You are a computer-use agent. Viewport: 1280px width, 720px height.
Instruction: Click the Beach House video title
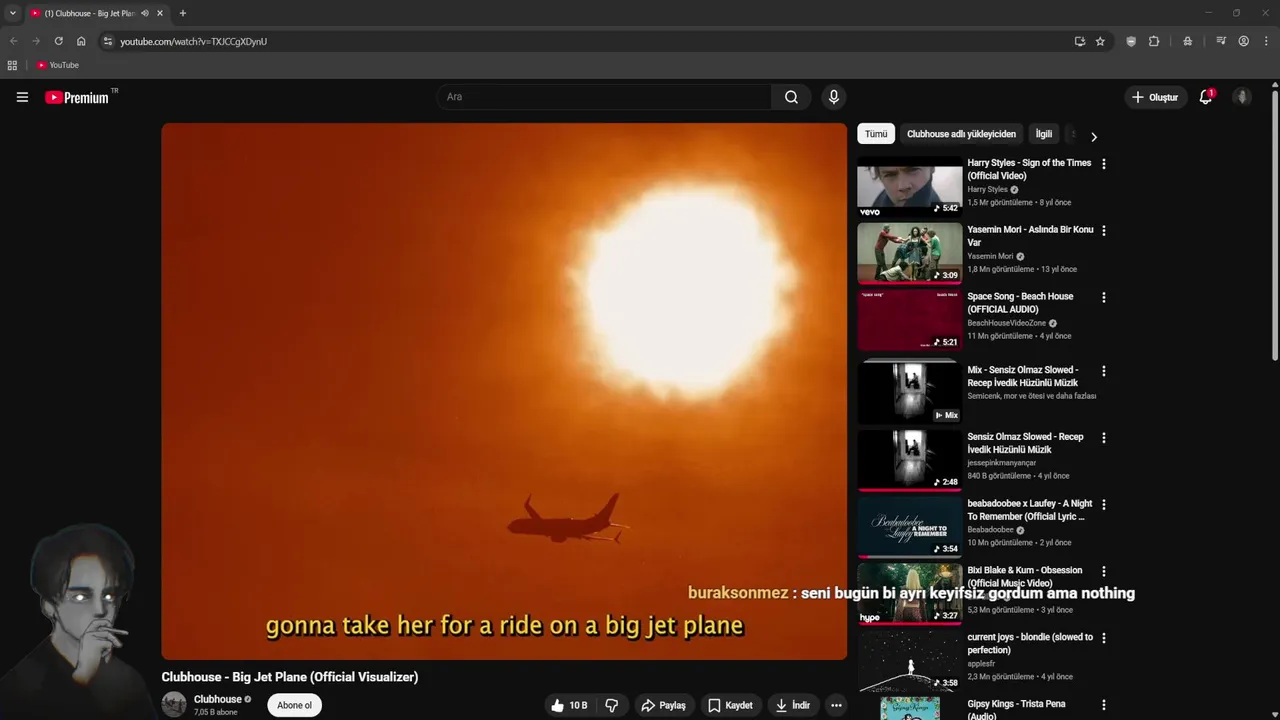[x=1020, y=303]
